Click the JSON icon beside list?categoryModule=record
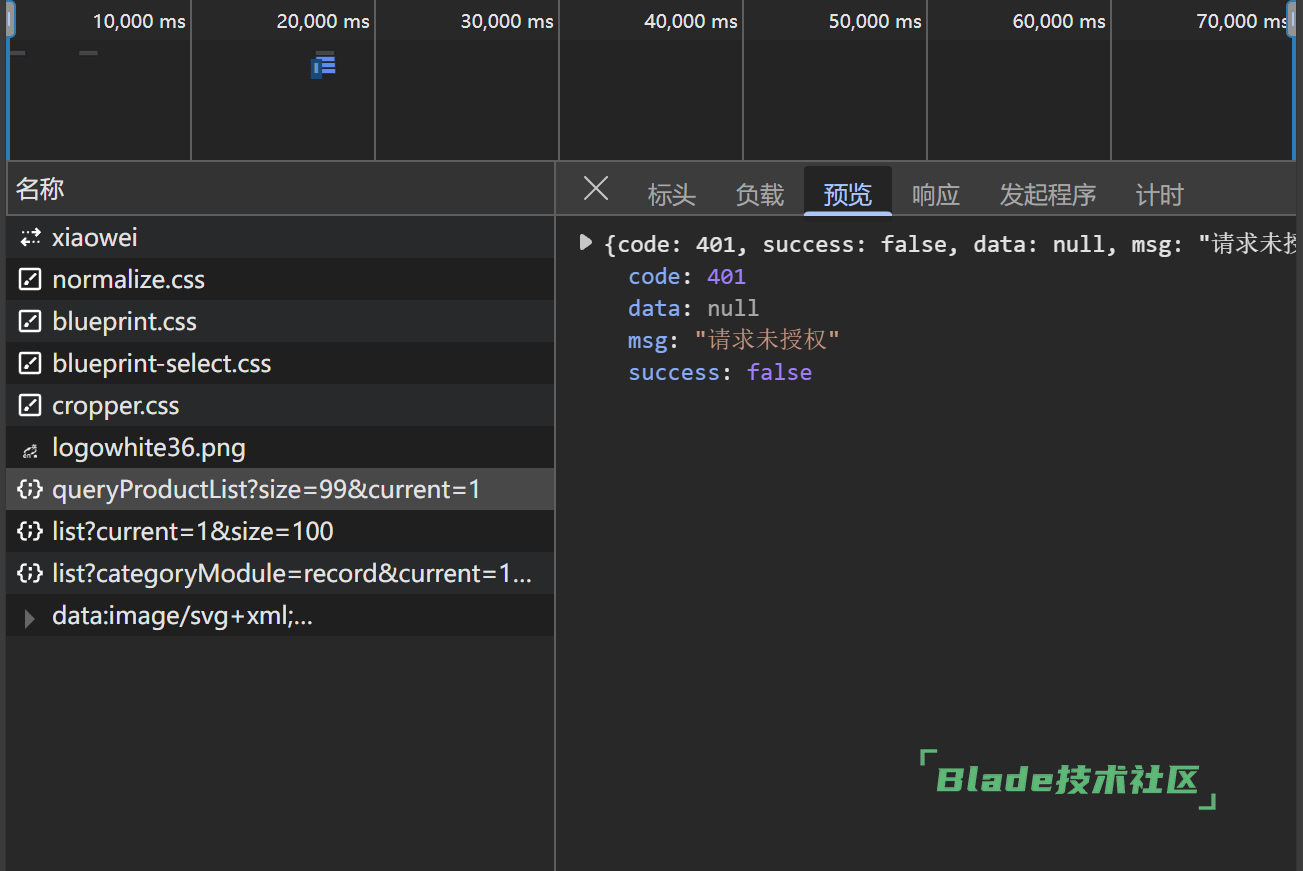Screen dimensions: 1303x871 click(x=30, y=574)
